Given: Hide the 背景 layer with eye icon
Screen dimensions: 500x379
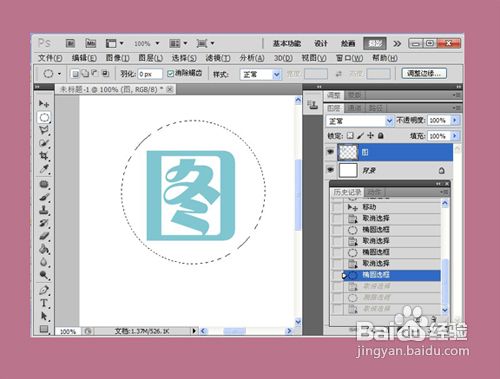Looking at the screenshot, I should [x=330, y=170].
